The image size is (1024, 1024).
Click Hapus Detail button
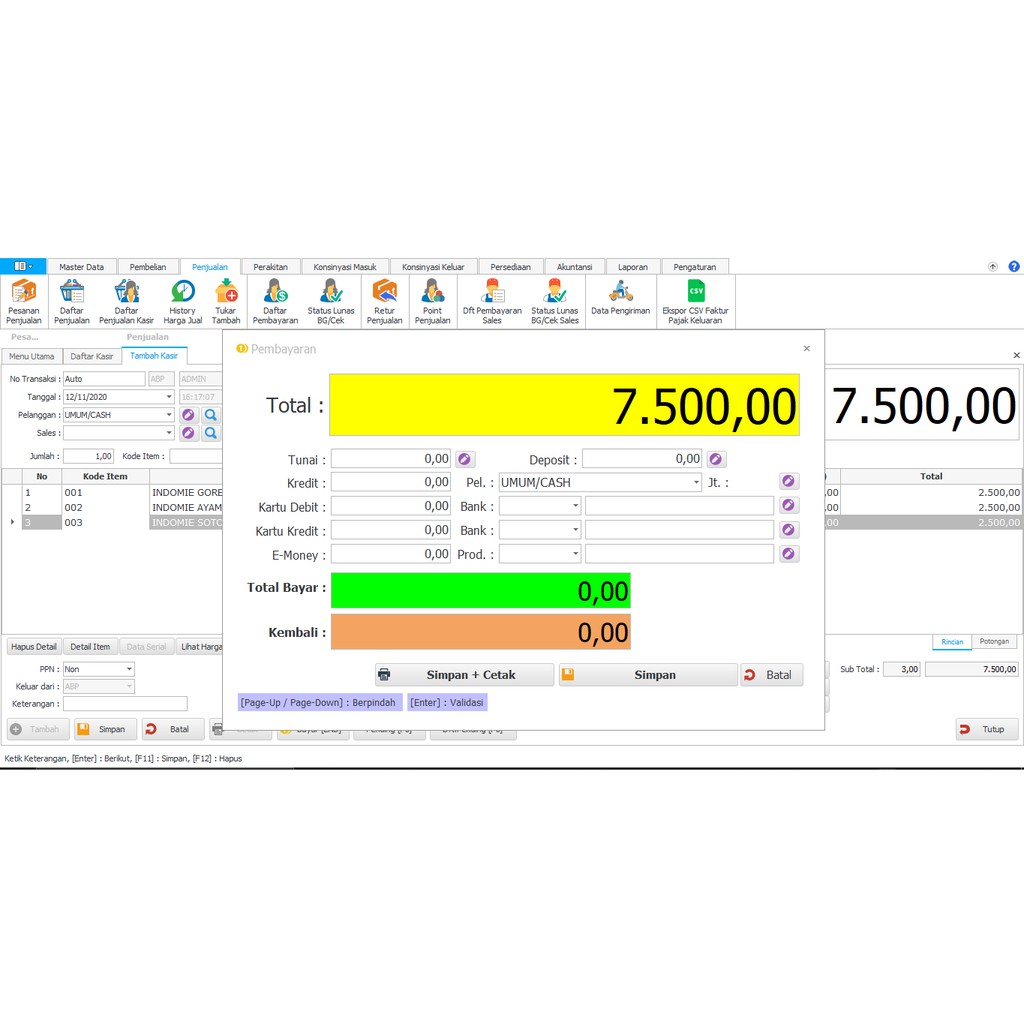tap(34, 647)
